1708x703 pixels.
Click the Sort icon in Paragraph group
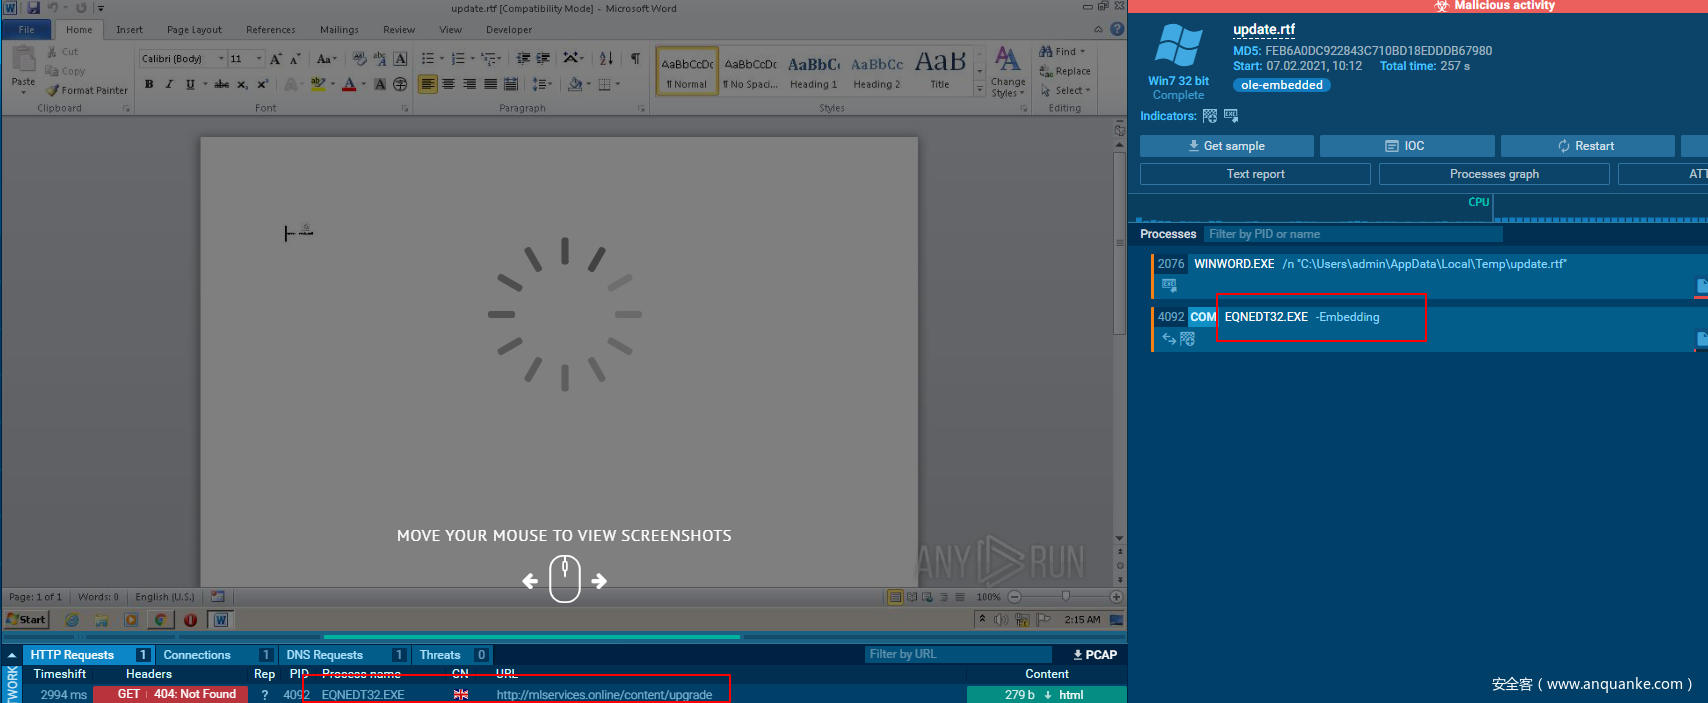coord(606,59)
